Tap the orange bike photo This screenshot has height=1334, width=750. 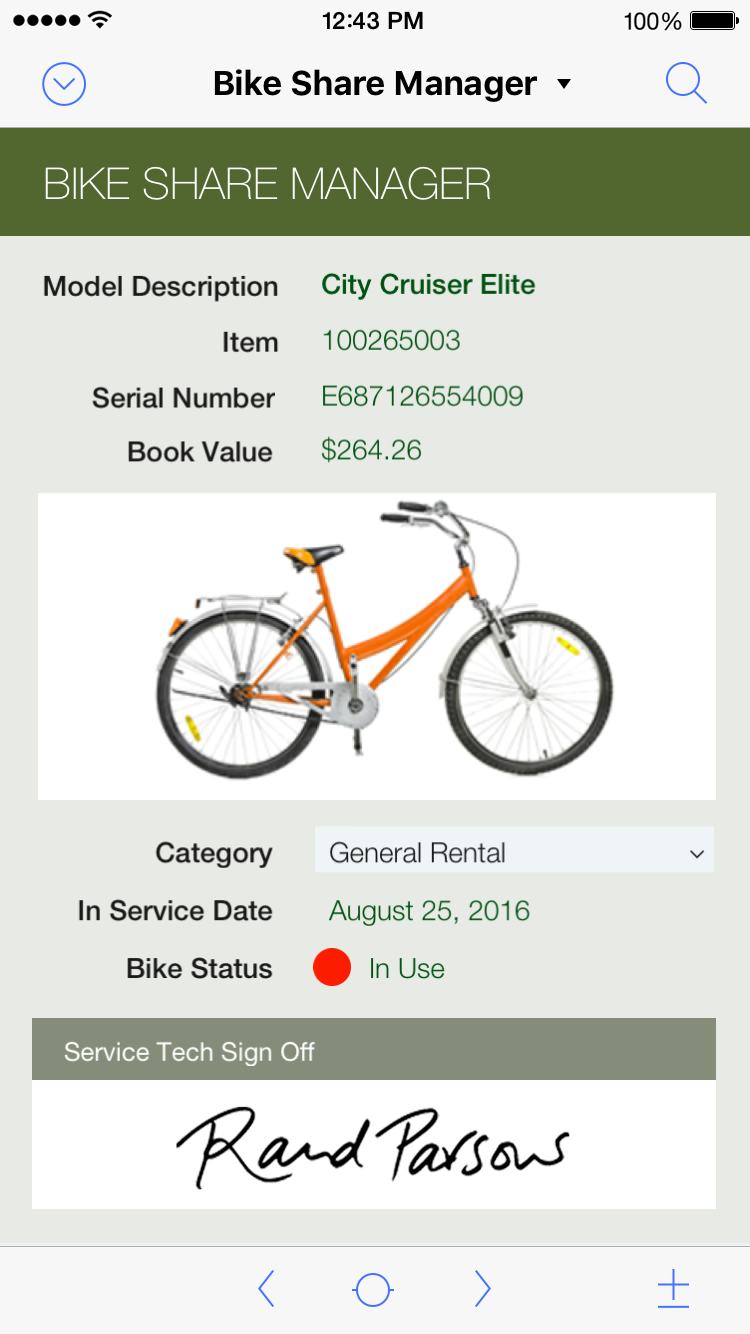(x=377, y=646)
